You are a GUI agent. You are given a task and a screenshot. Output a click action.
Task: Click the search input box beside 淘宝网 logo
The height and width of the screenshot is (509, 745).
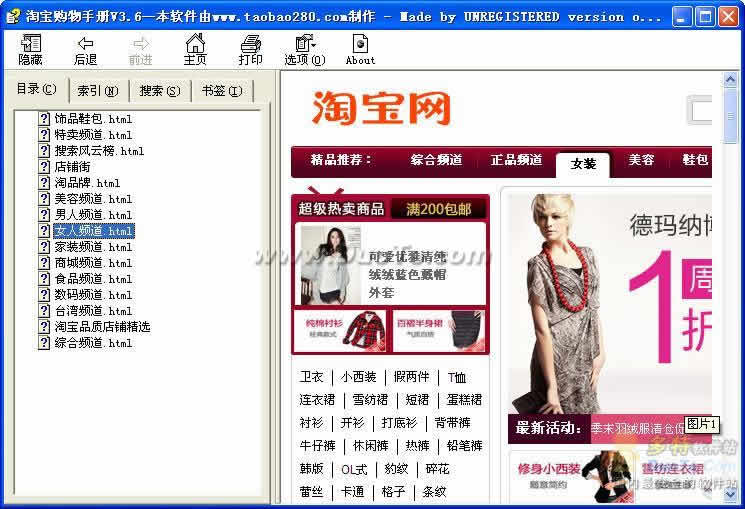click(699, 110)
